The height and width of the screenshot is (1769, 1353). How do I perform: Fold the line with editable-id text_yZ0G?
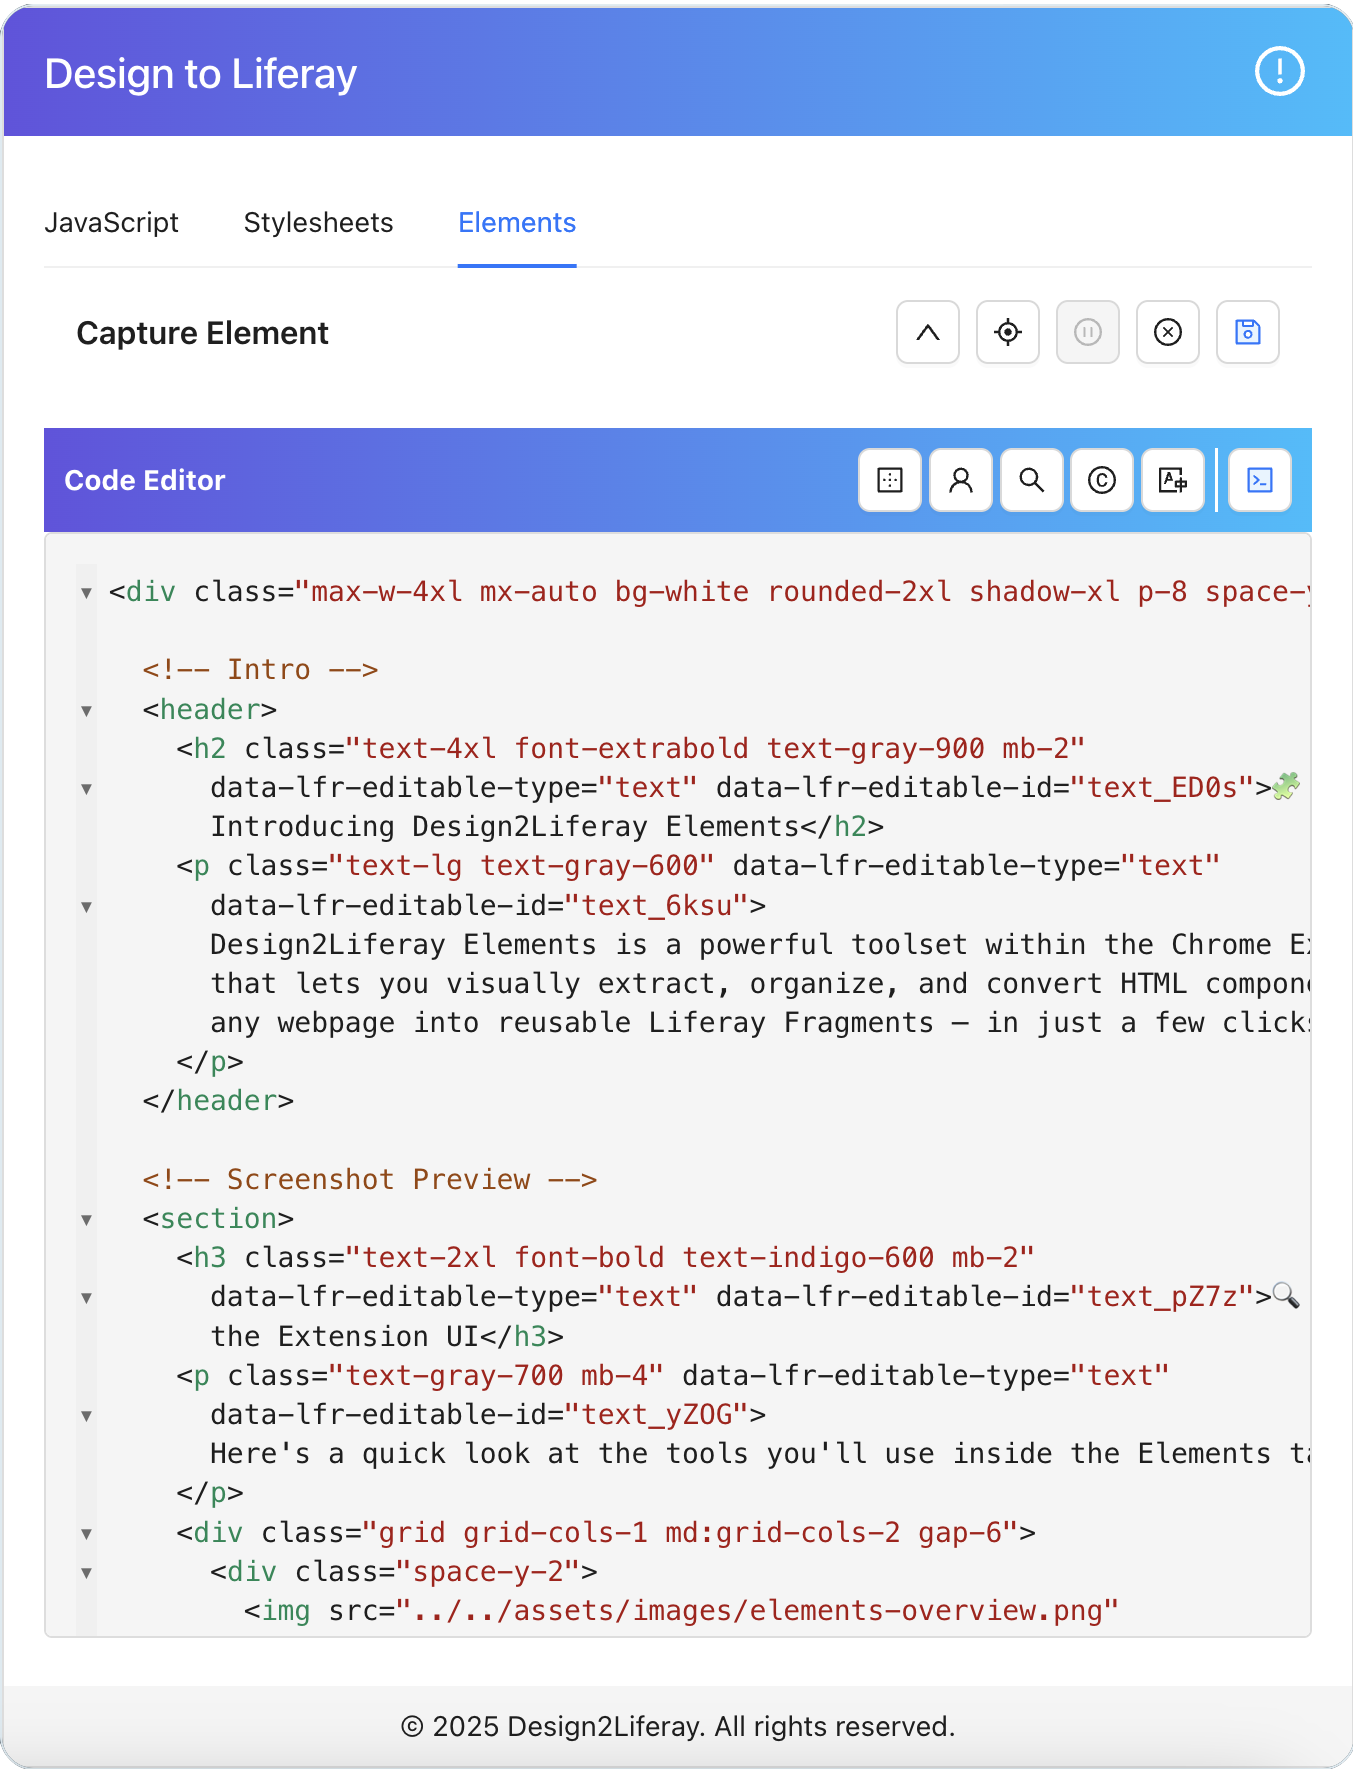87,1416
